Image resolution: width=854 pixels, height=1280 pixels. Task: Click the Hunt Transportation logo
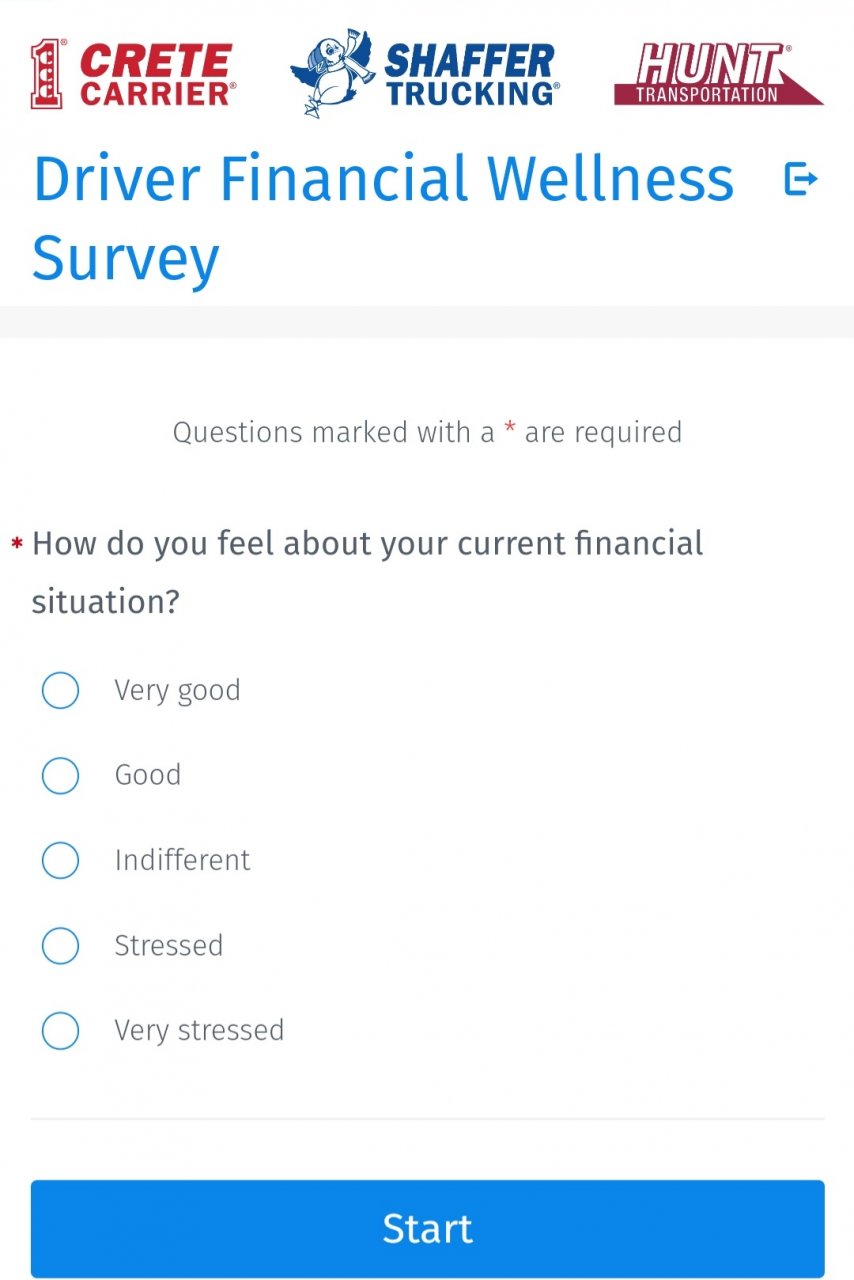coord(717,75)
